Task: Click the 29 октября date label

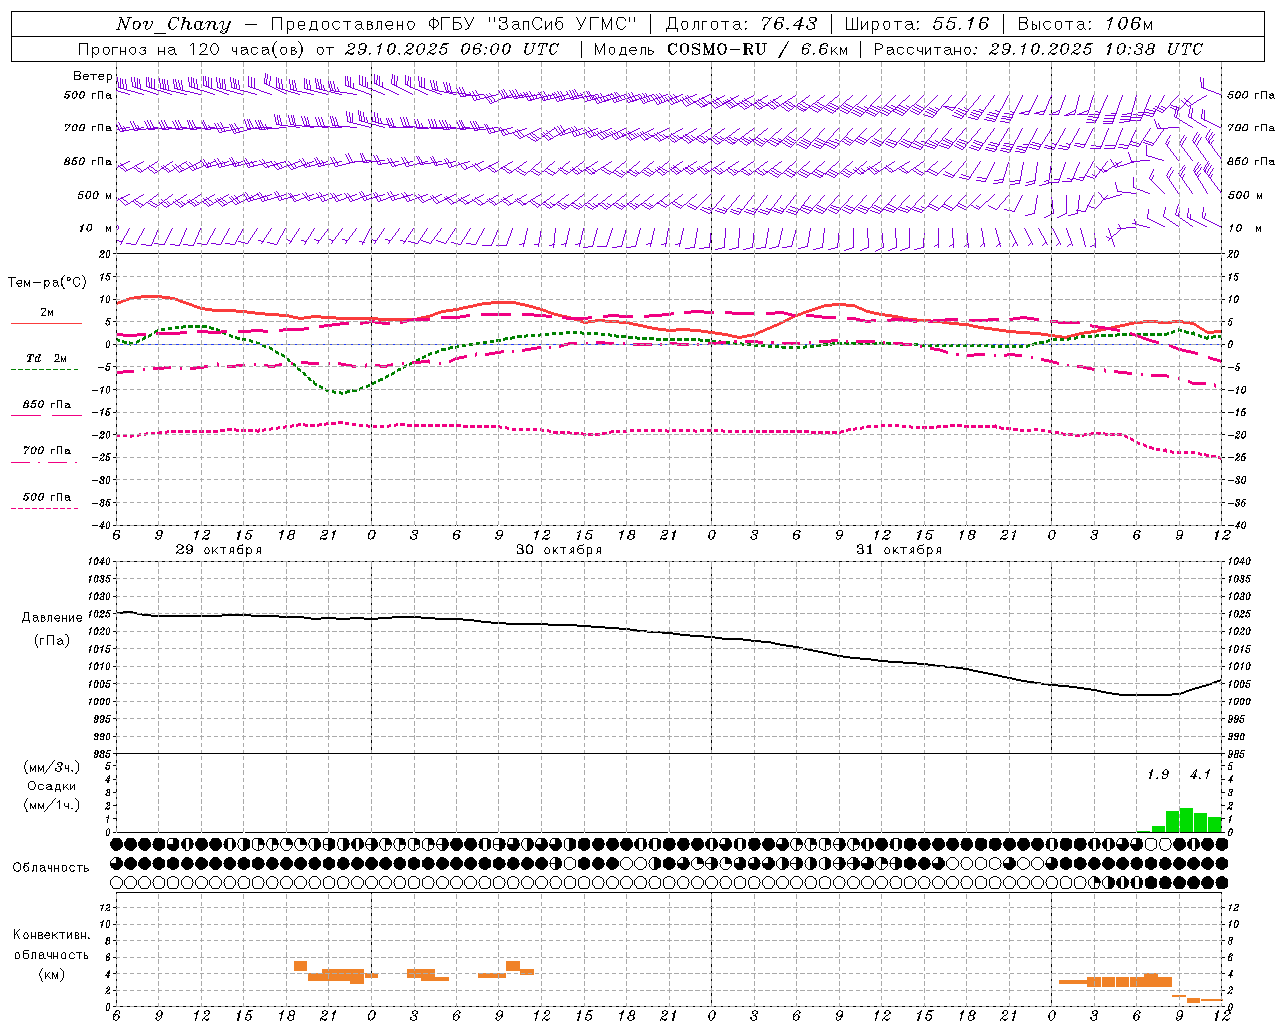Action: click(x=219, y=550)
